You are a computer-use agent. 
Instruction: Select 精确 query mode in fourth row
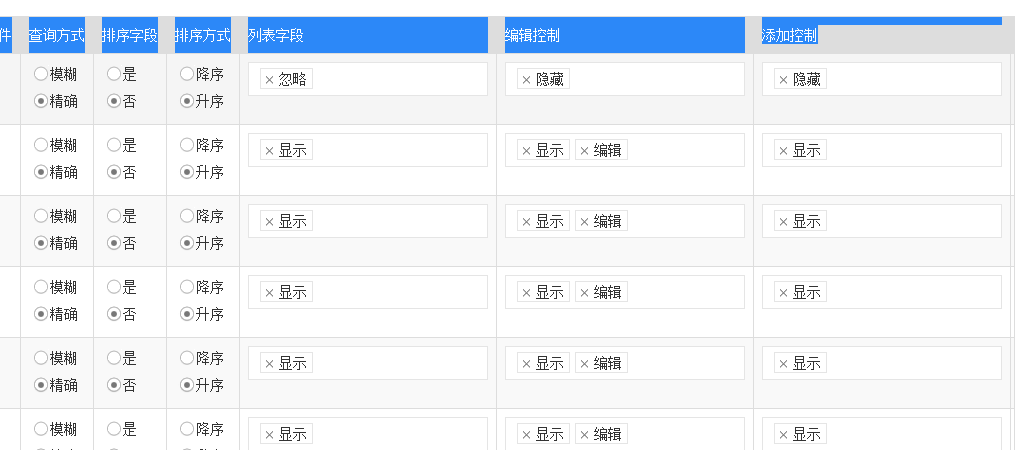click(x=41, y=314)
